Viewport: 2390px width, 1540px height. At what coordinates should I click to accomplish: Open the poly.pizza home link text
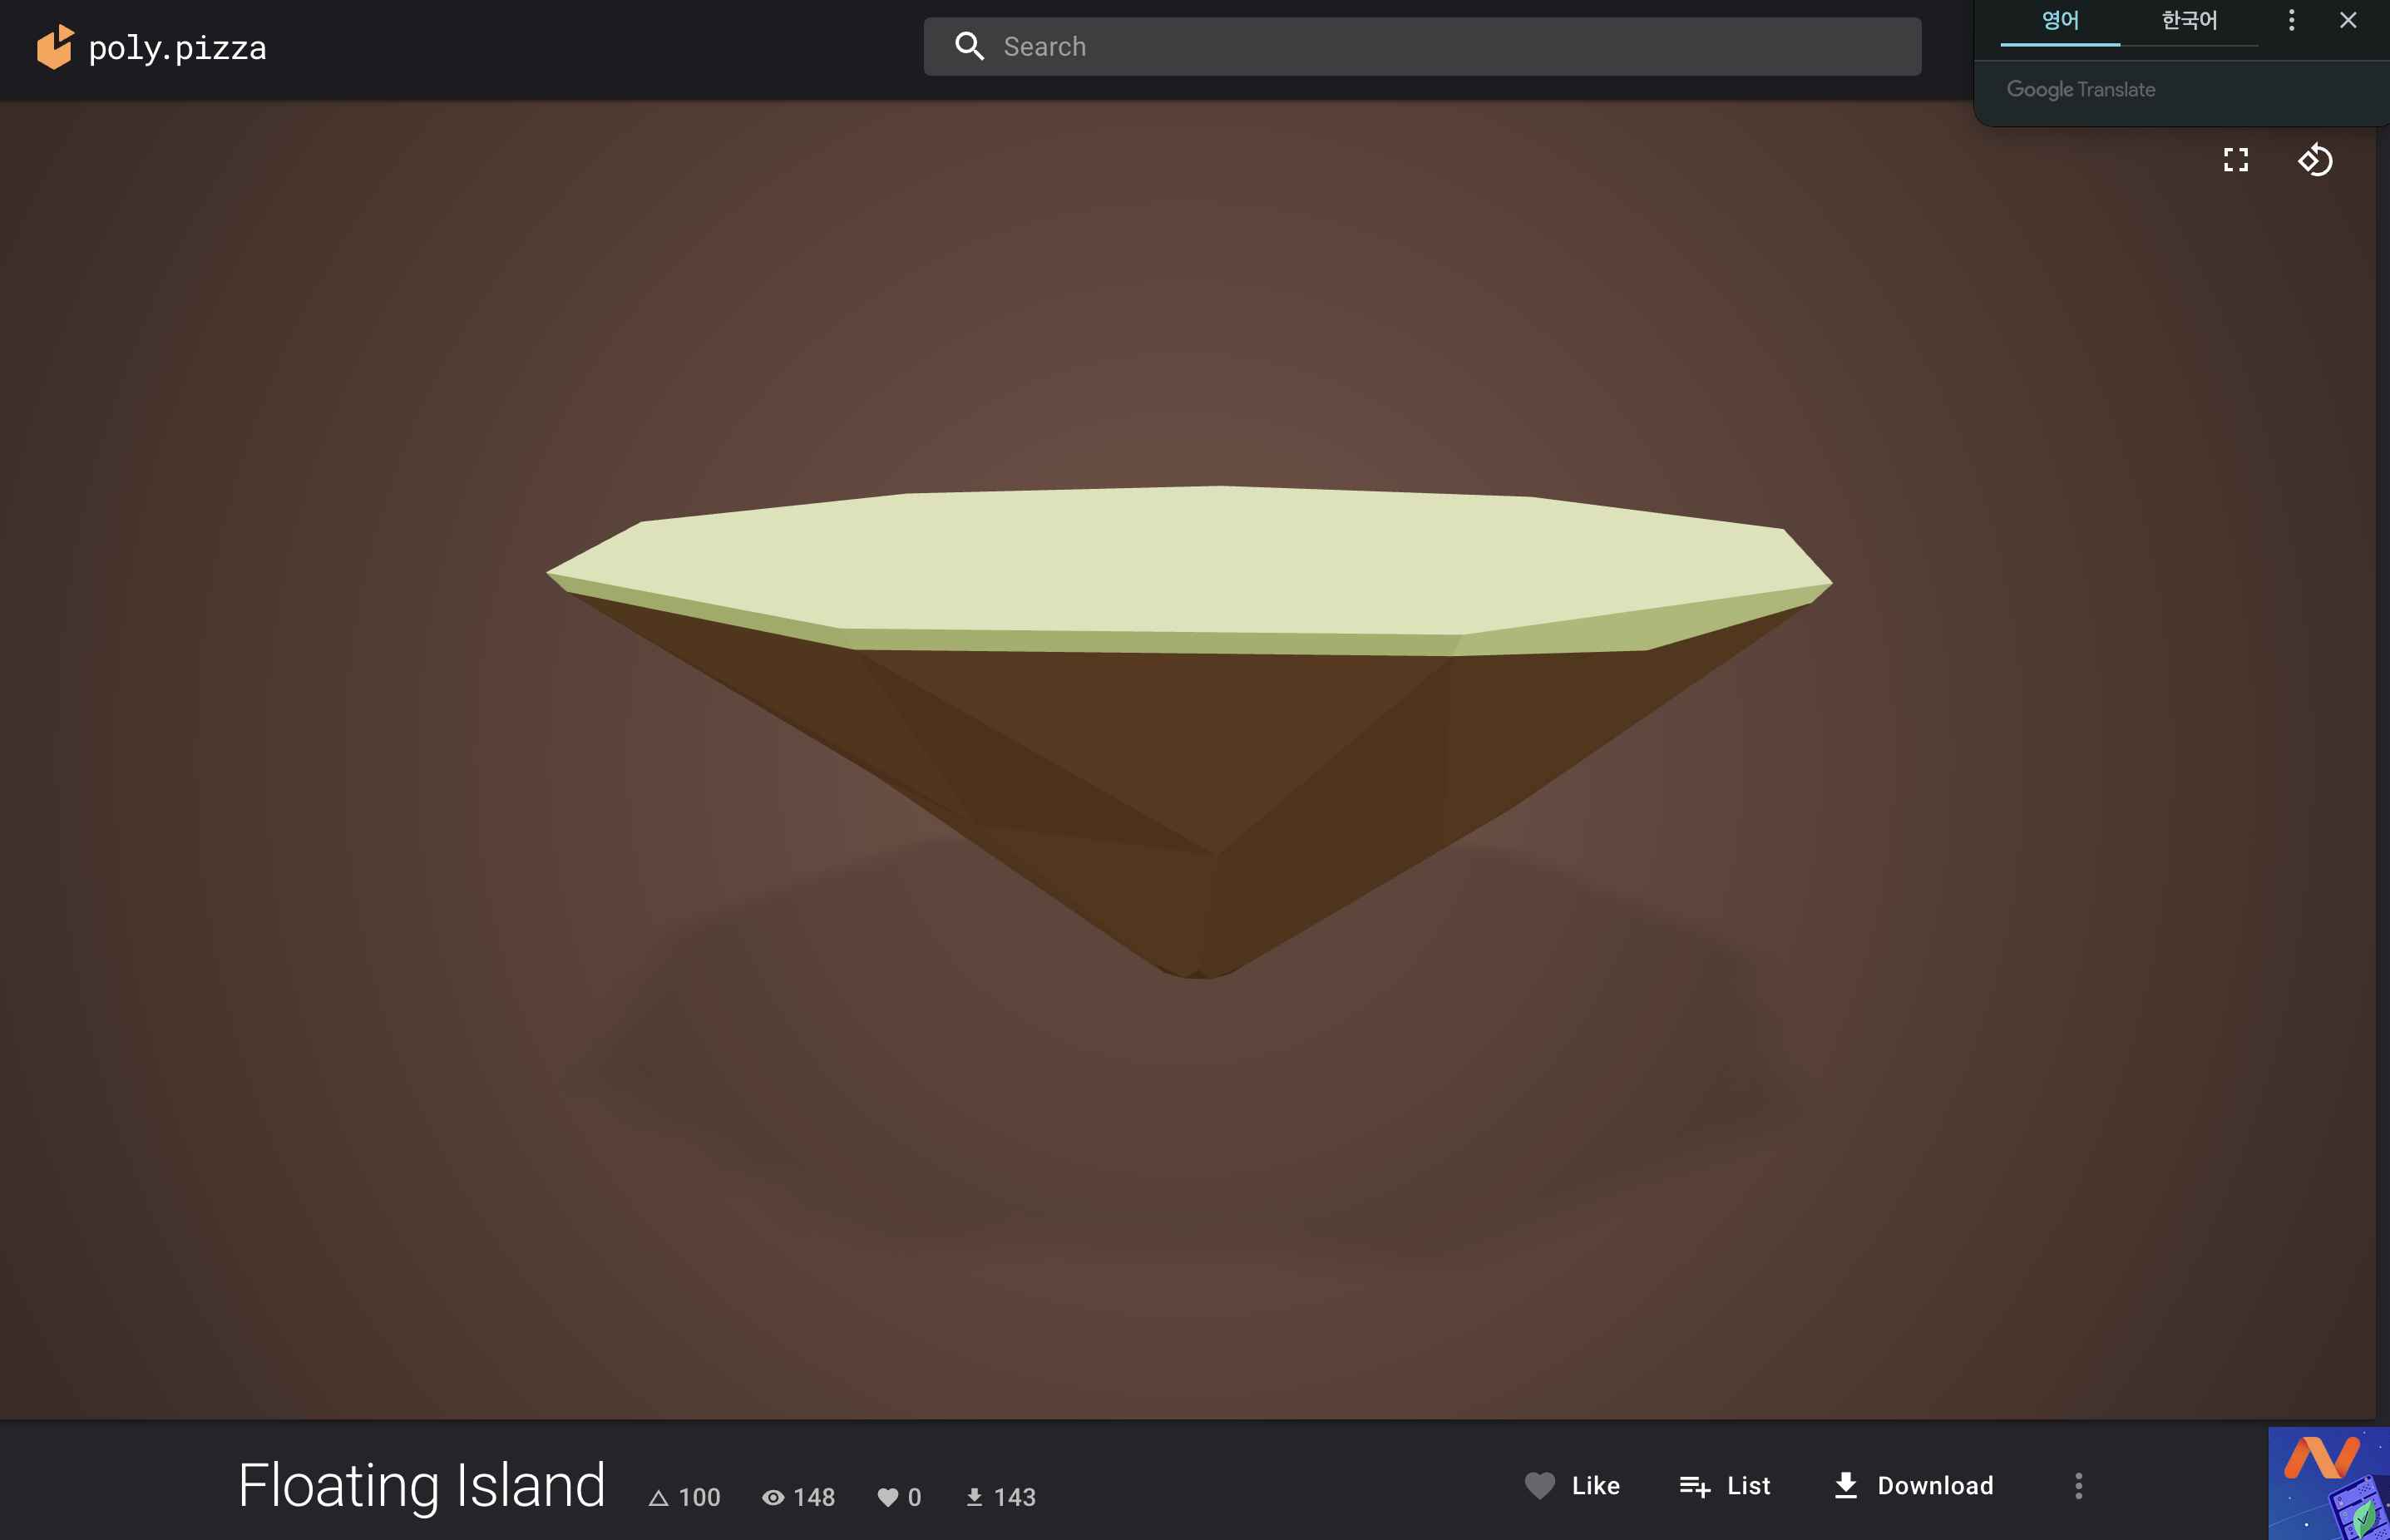(177, 48)
